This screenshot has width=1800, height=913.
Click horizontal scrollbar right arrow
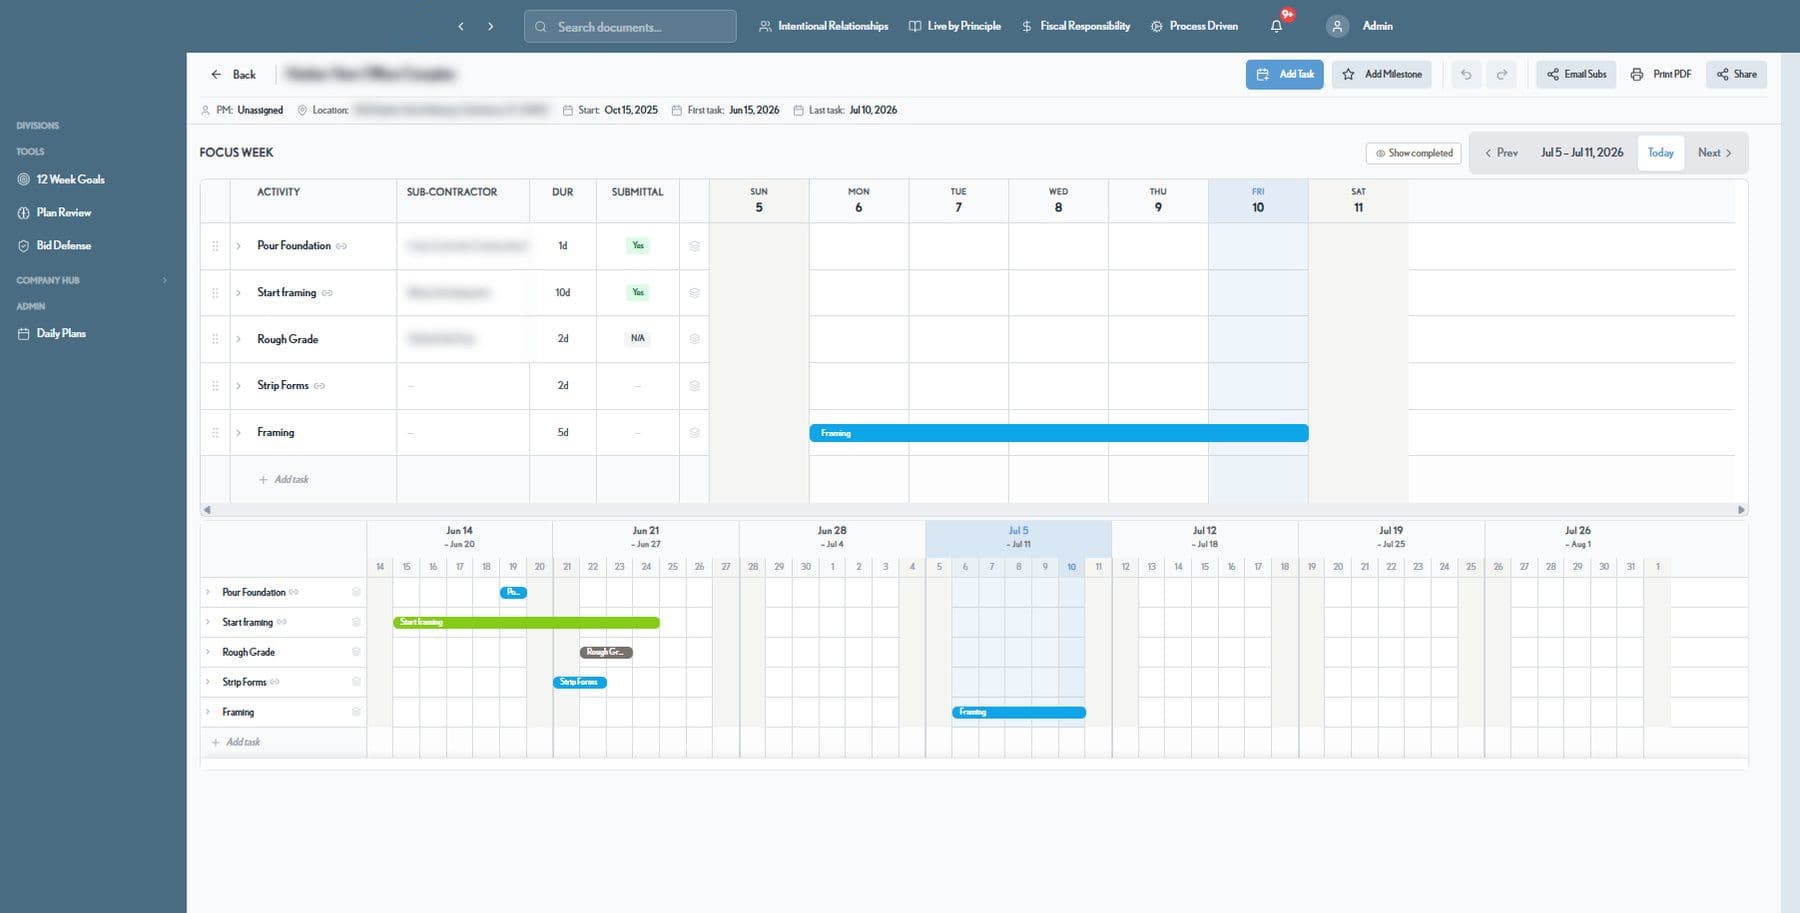pos(1741,510)
